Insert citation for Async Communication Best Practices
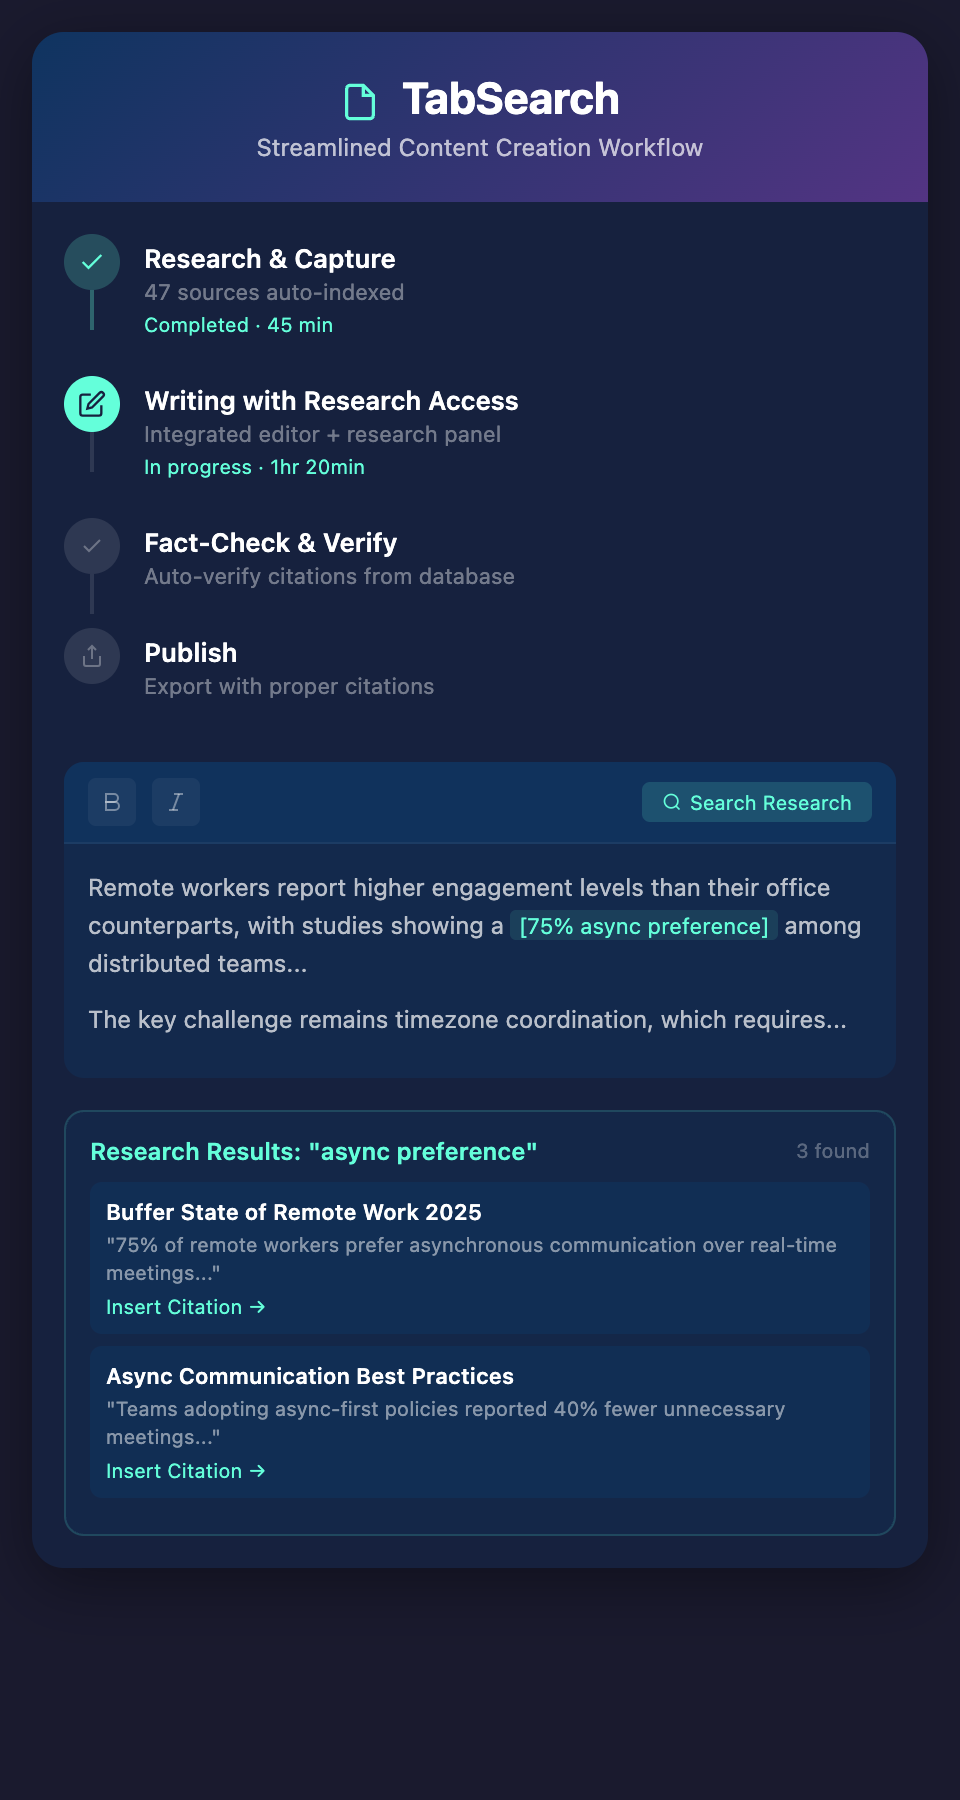960x1800 pixels. [x=185, y=1471]
